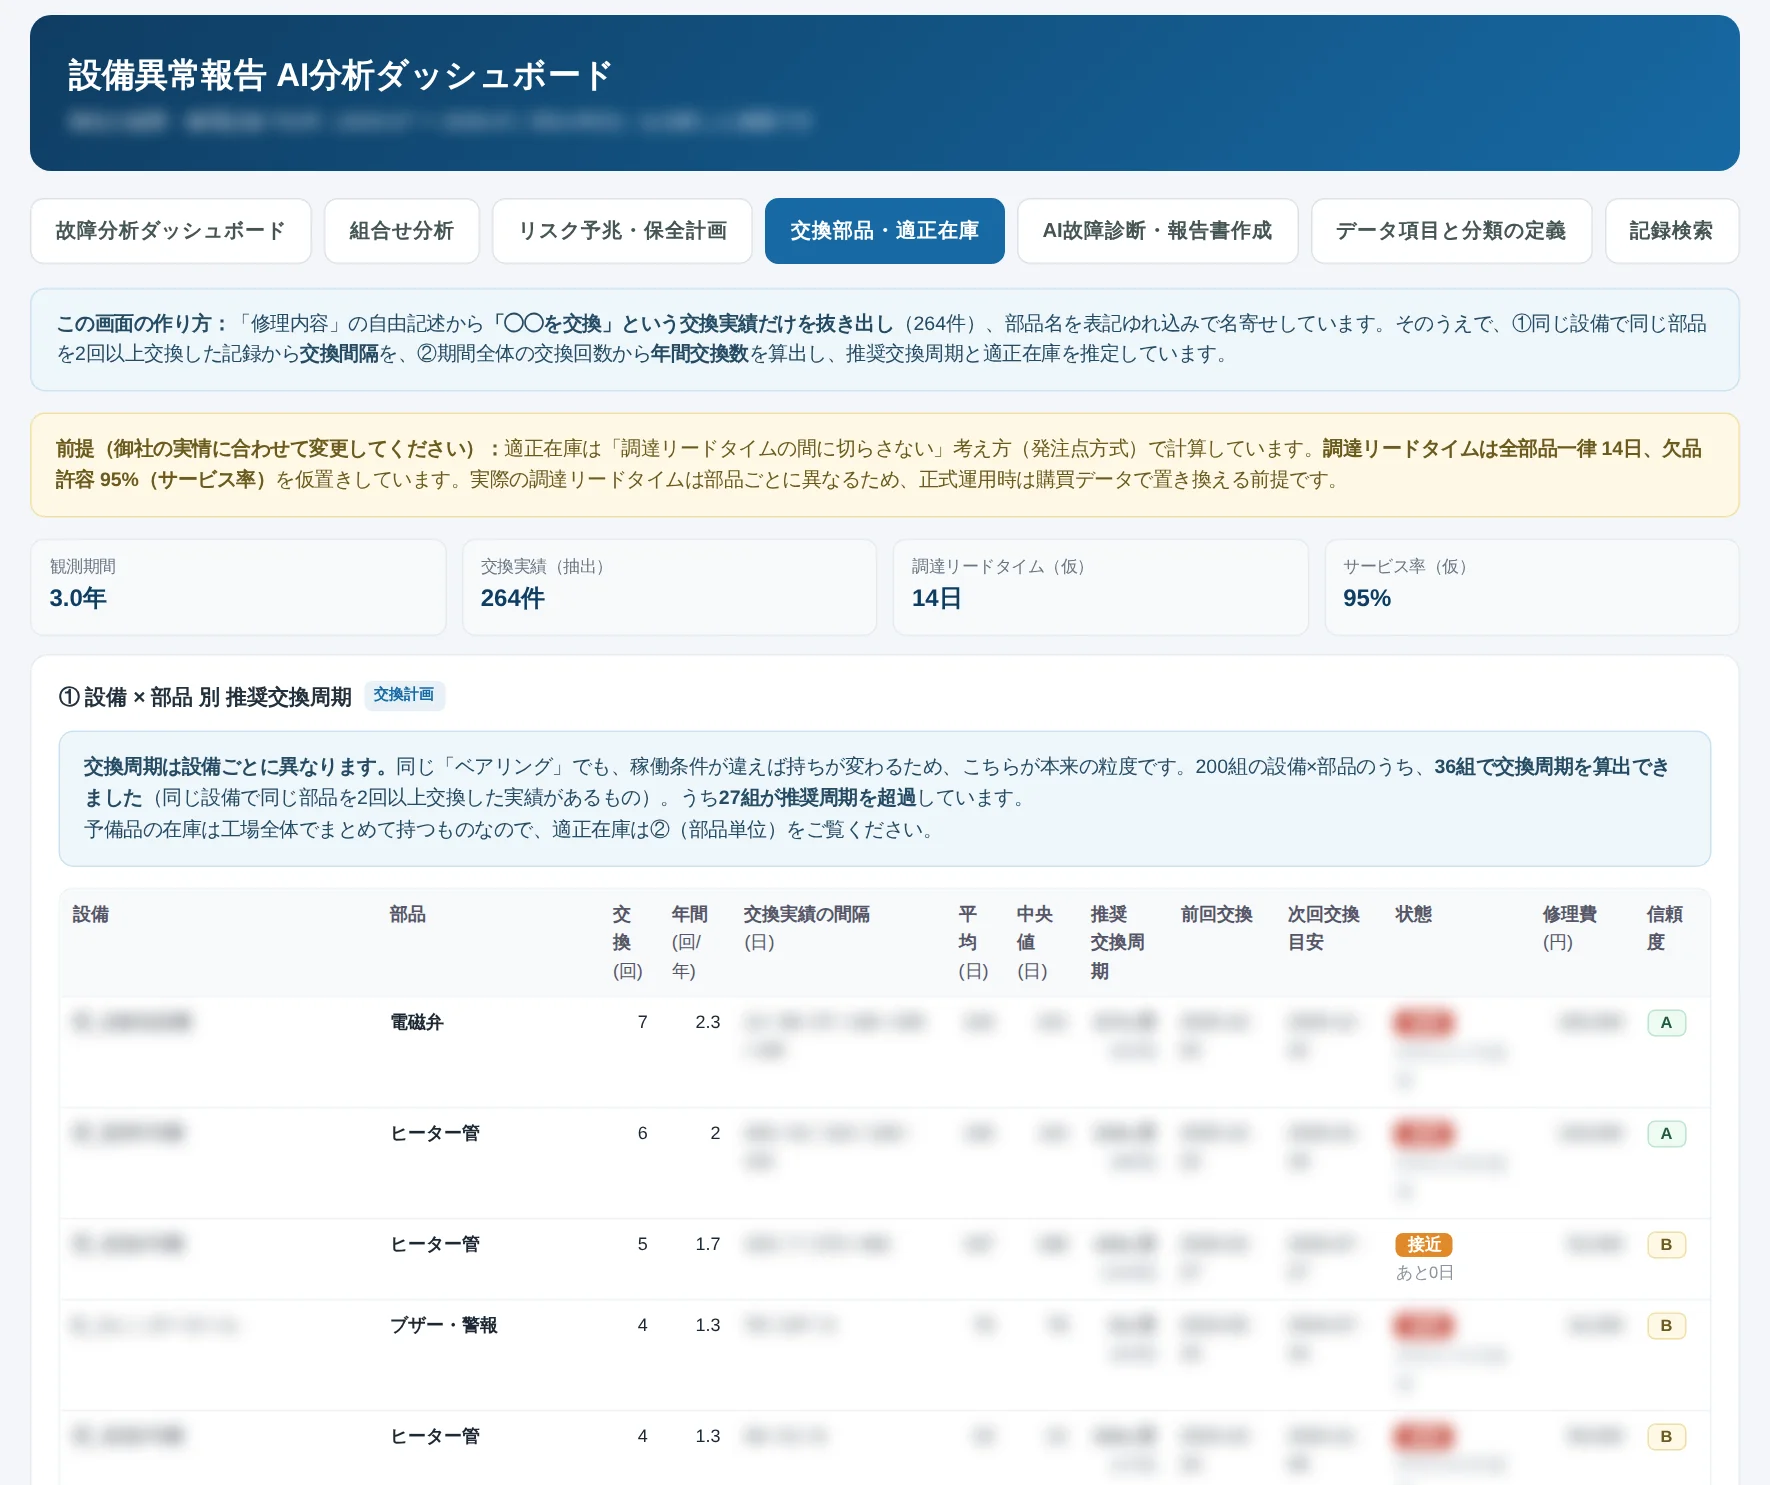Open the リスク予兆・保全計画 tab
Viewport: 1770px width, 1485px height.
pyautogui.click(x=622, y=231)
